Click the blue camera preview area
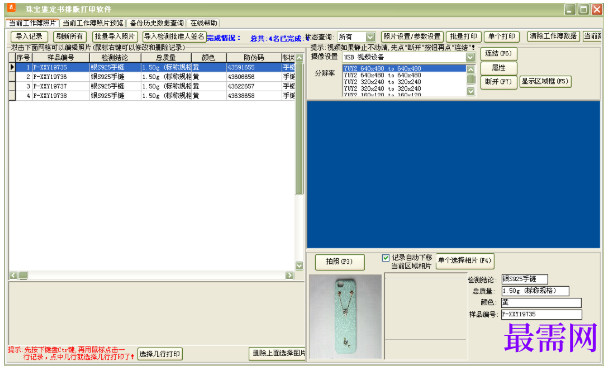The width and height of the screenshot is (616, 369). pyautogui.click(x=453, y=174)
